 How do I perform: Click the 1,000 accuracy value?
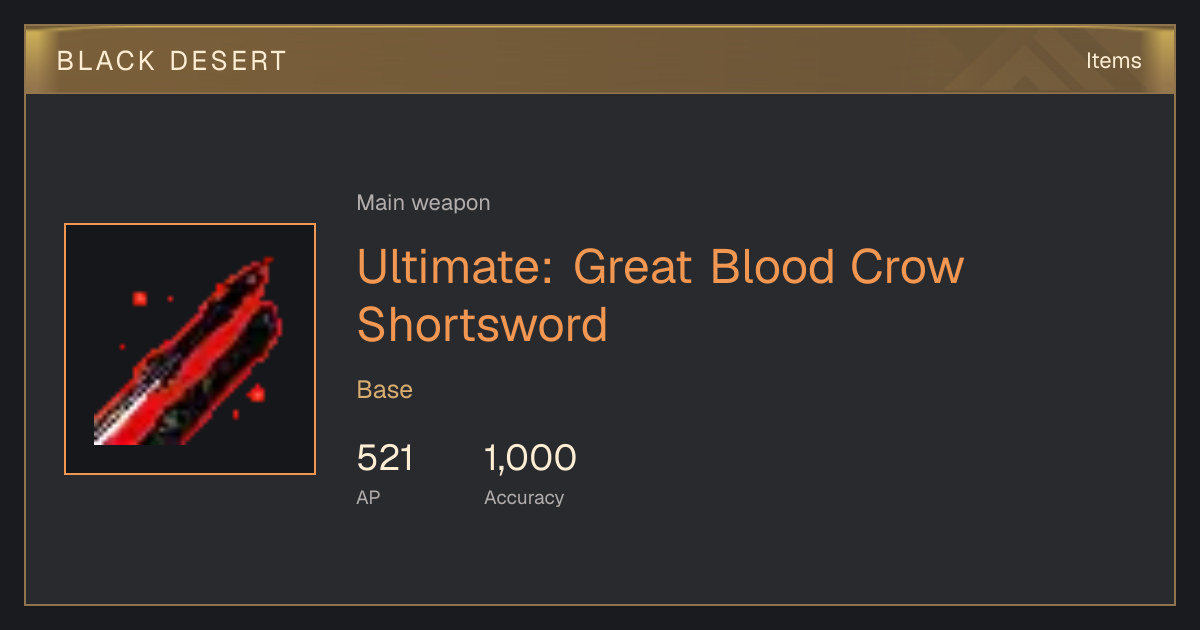point(530,458)
